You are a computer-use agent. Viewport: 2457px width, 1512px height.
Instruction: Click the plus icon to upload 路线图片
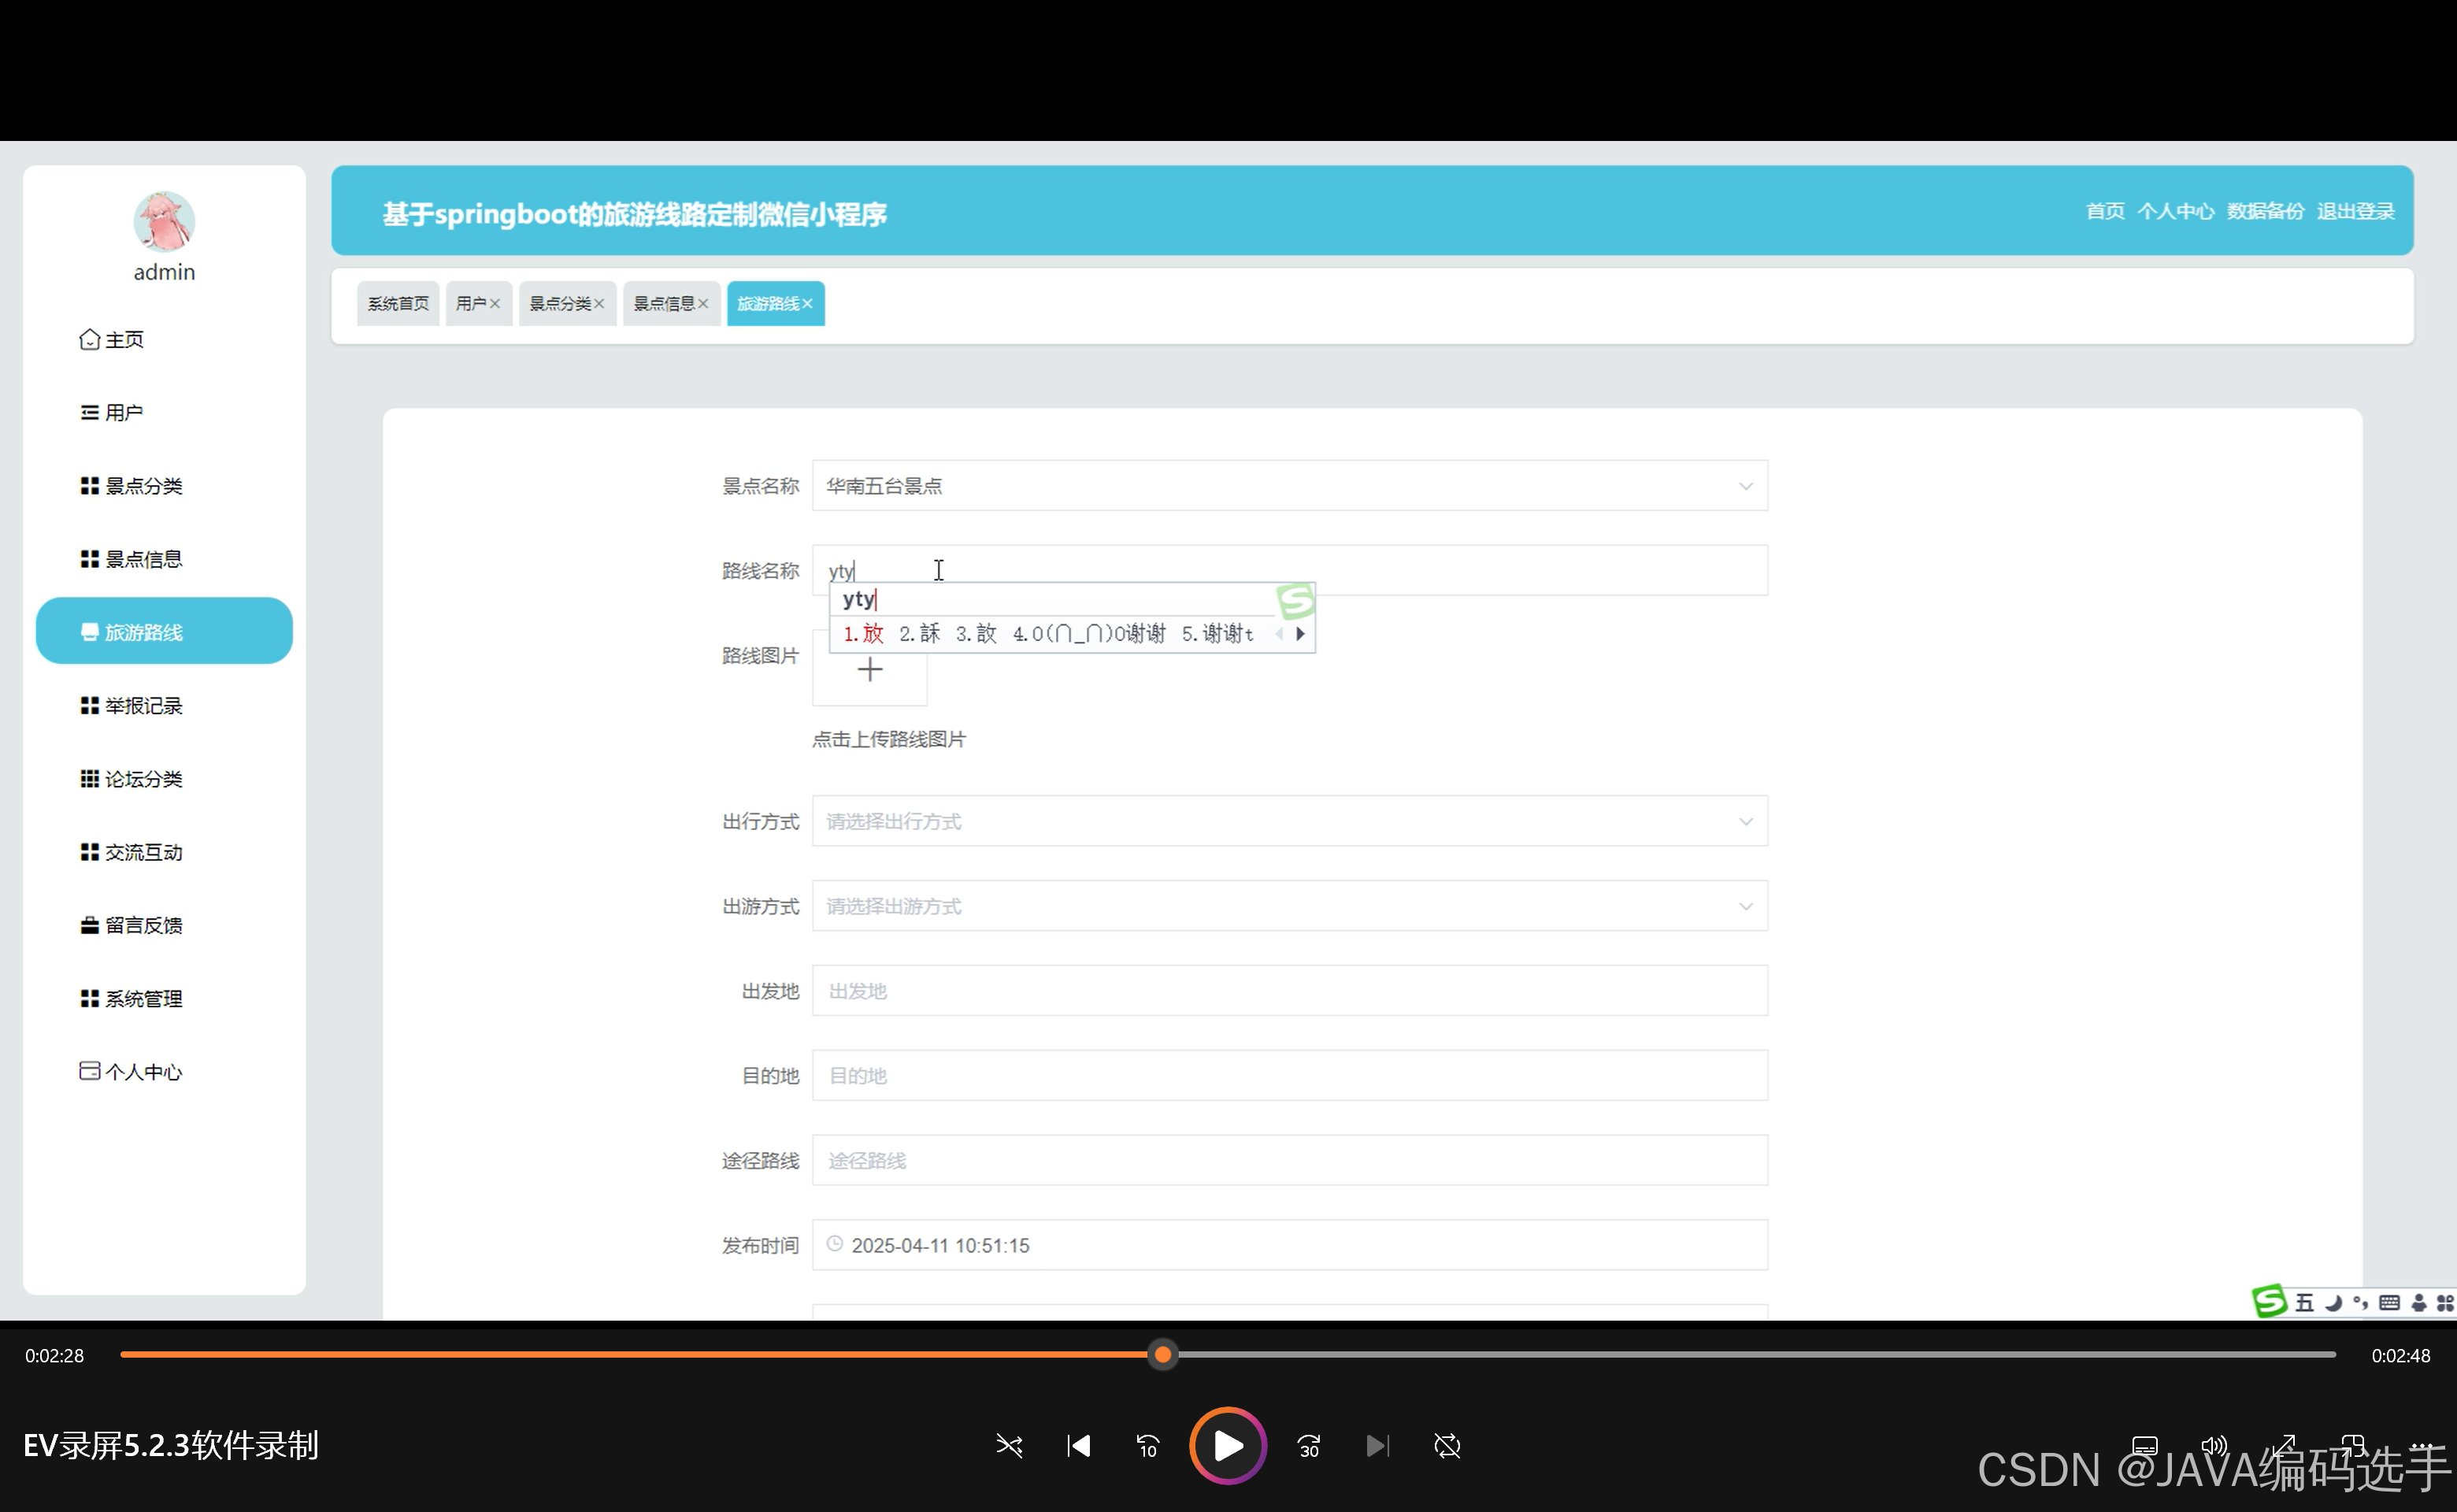(870, 670)
